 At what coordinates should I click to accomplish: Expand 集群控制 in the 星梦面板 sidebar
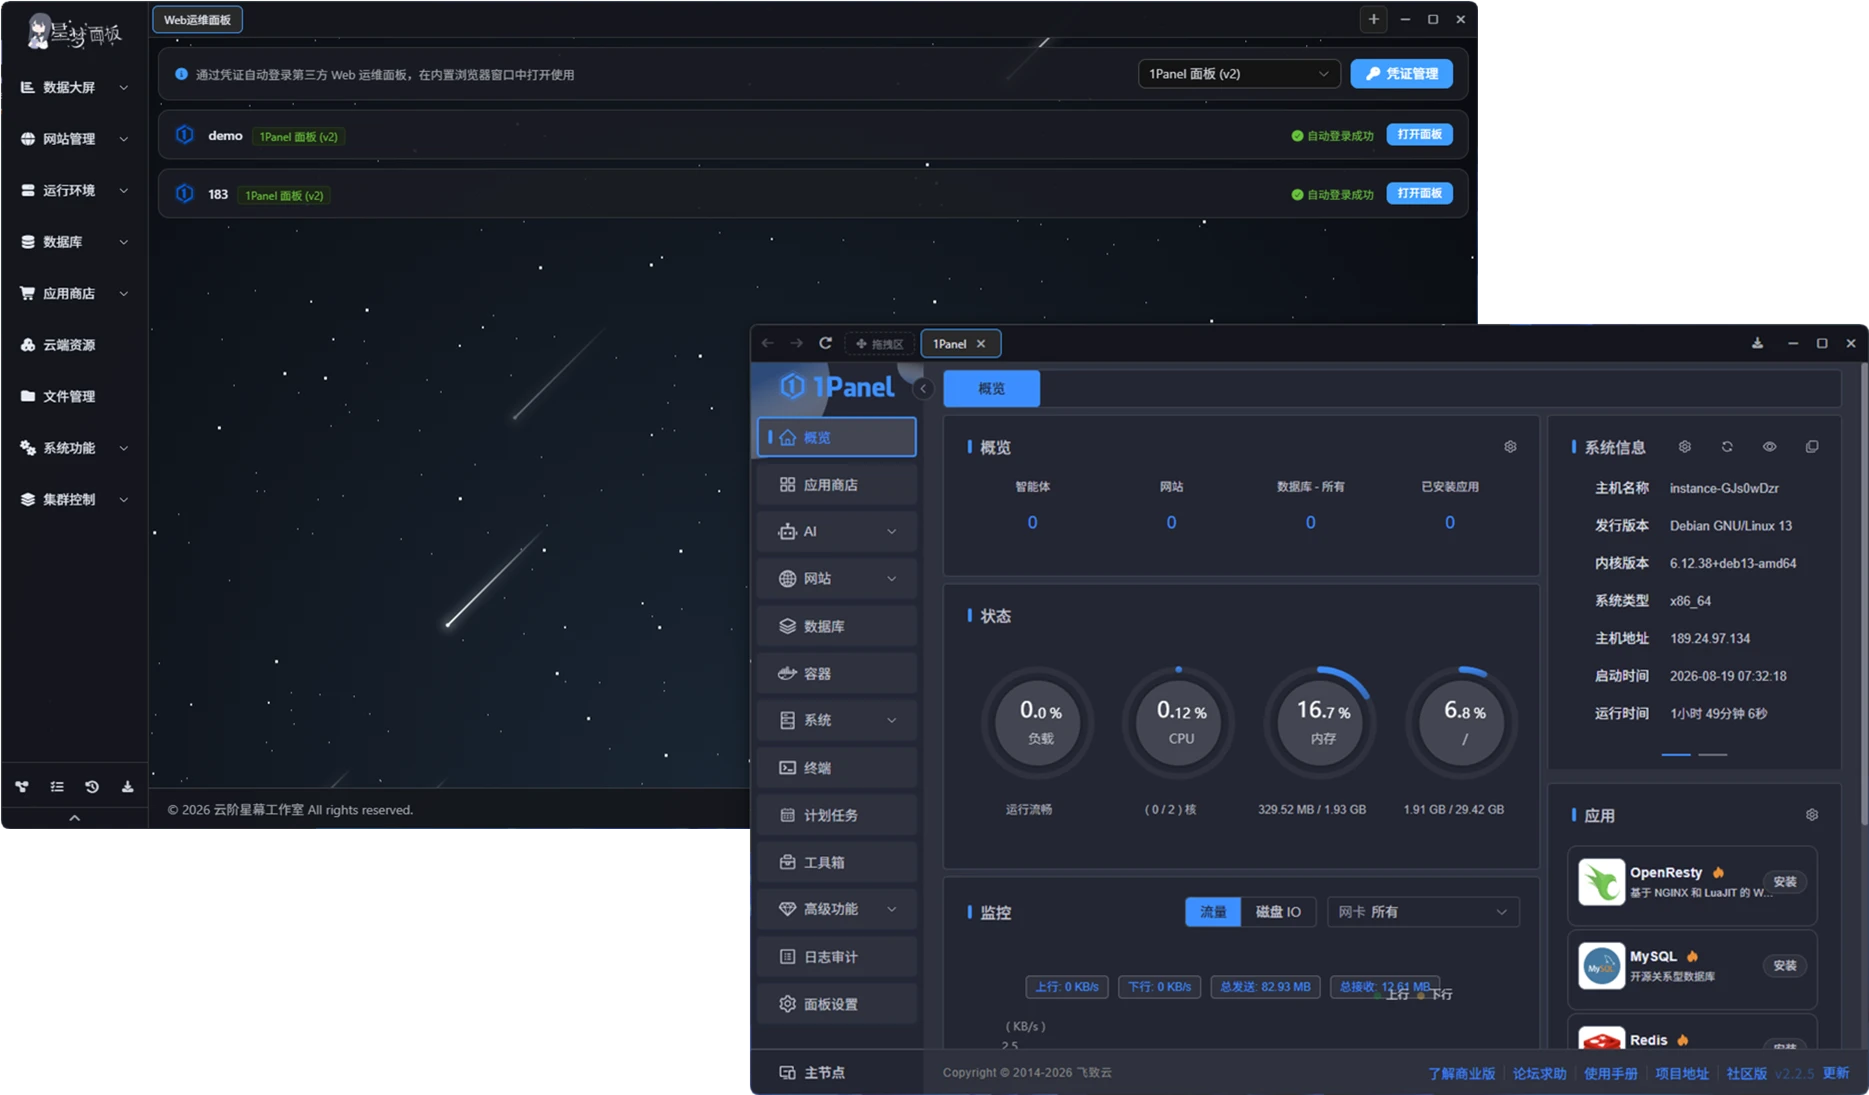[75, 500]
